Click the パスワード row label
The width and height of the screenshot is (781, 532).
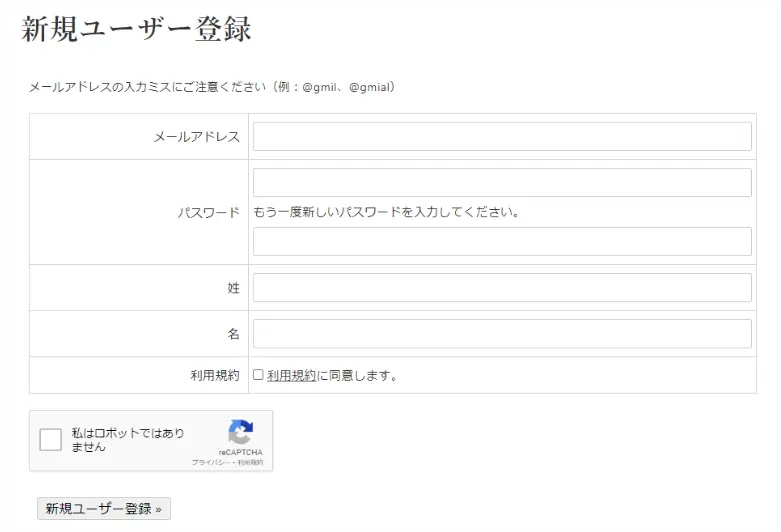click(208, 213)
